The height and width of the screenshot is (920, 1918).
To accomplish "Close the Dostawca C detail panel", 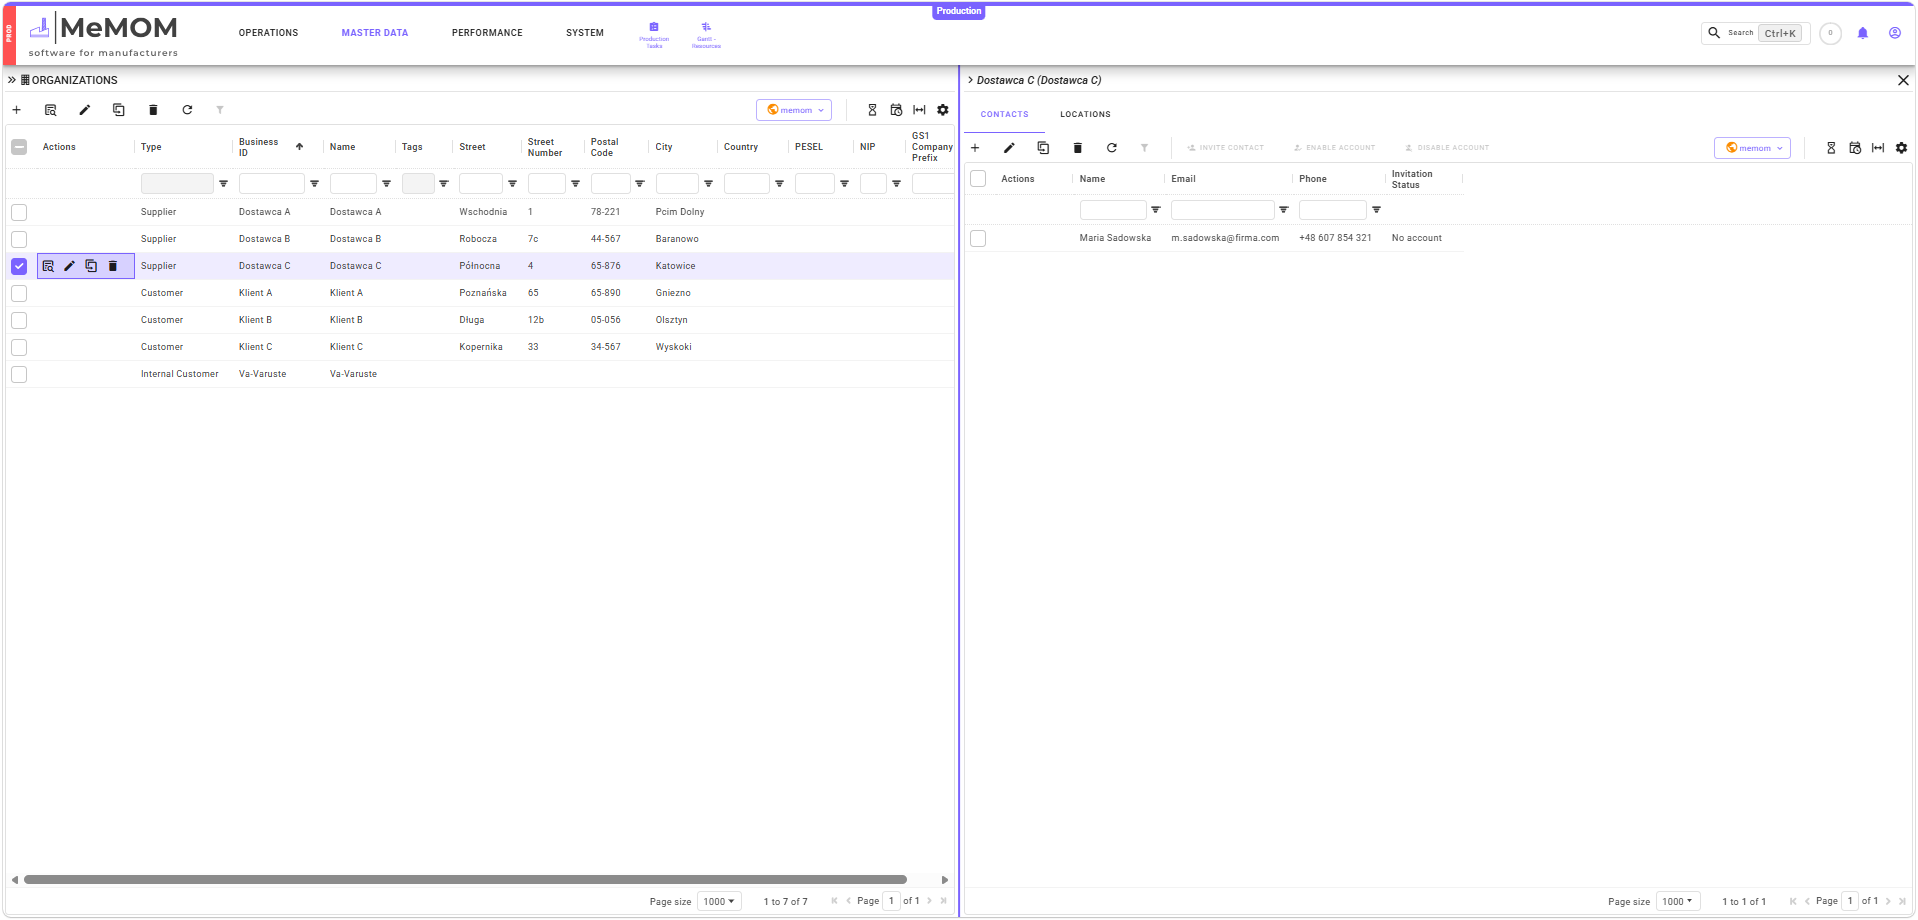I will click(1903, 80).
